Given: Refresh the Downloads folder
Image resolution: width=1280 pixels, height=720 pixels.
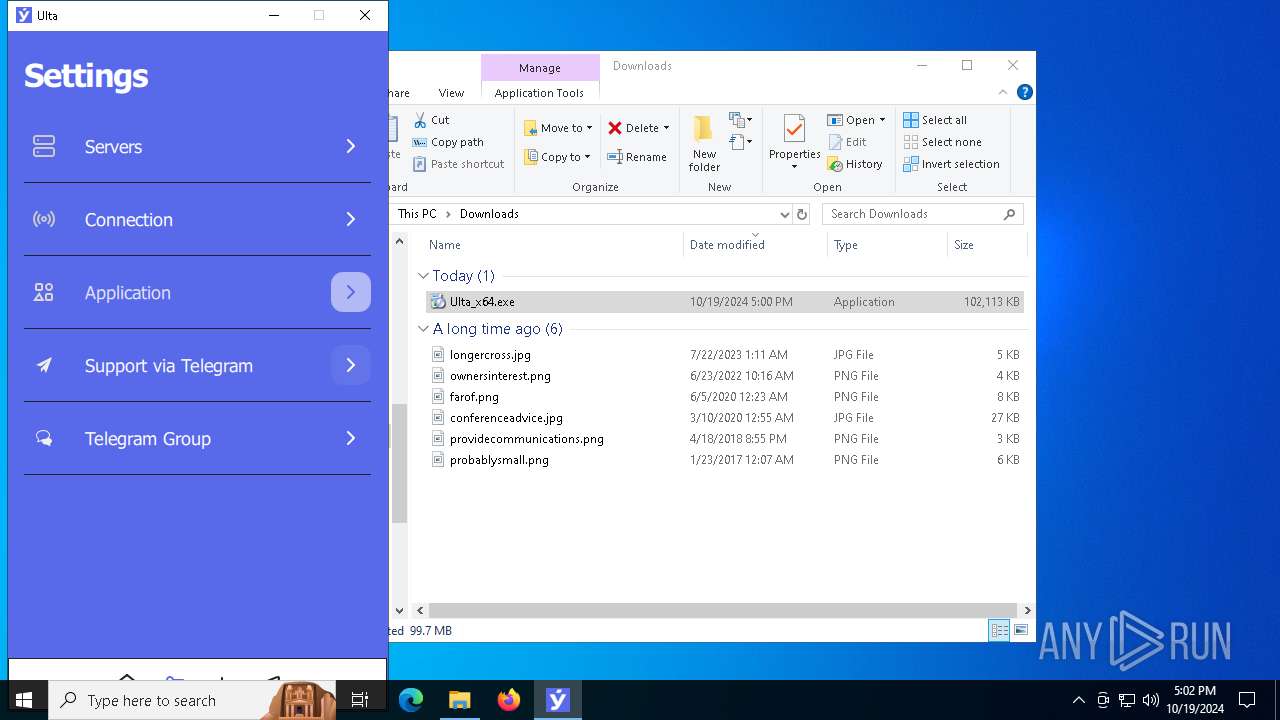Looking at the screenshot, I should (802, 214).
